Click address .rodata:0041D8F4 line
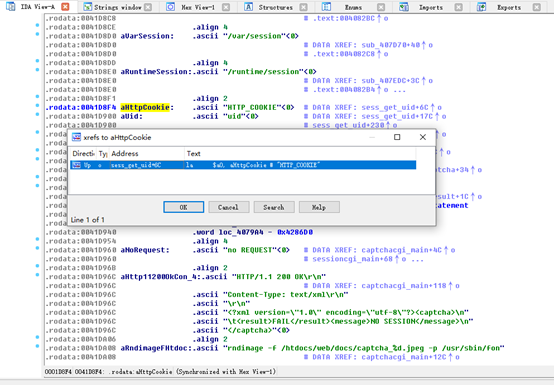554x385 pixels. pos(81,107)
